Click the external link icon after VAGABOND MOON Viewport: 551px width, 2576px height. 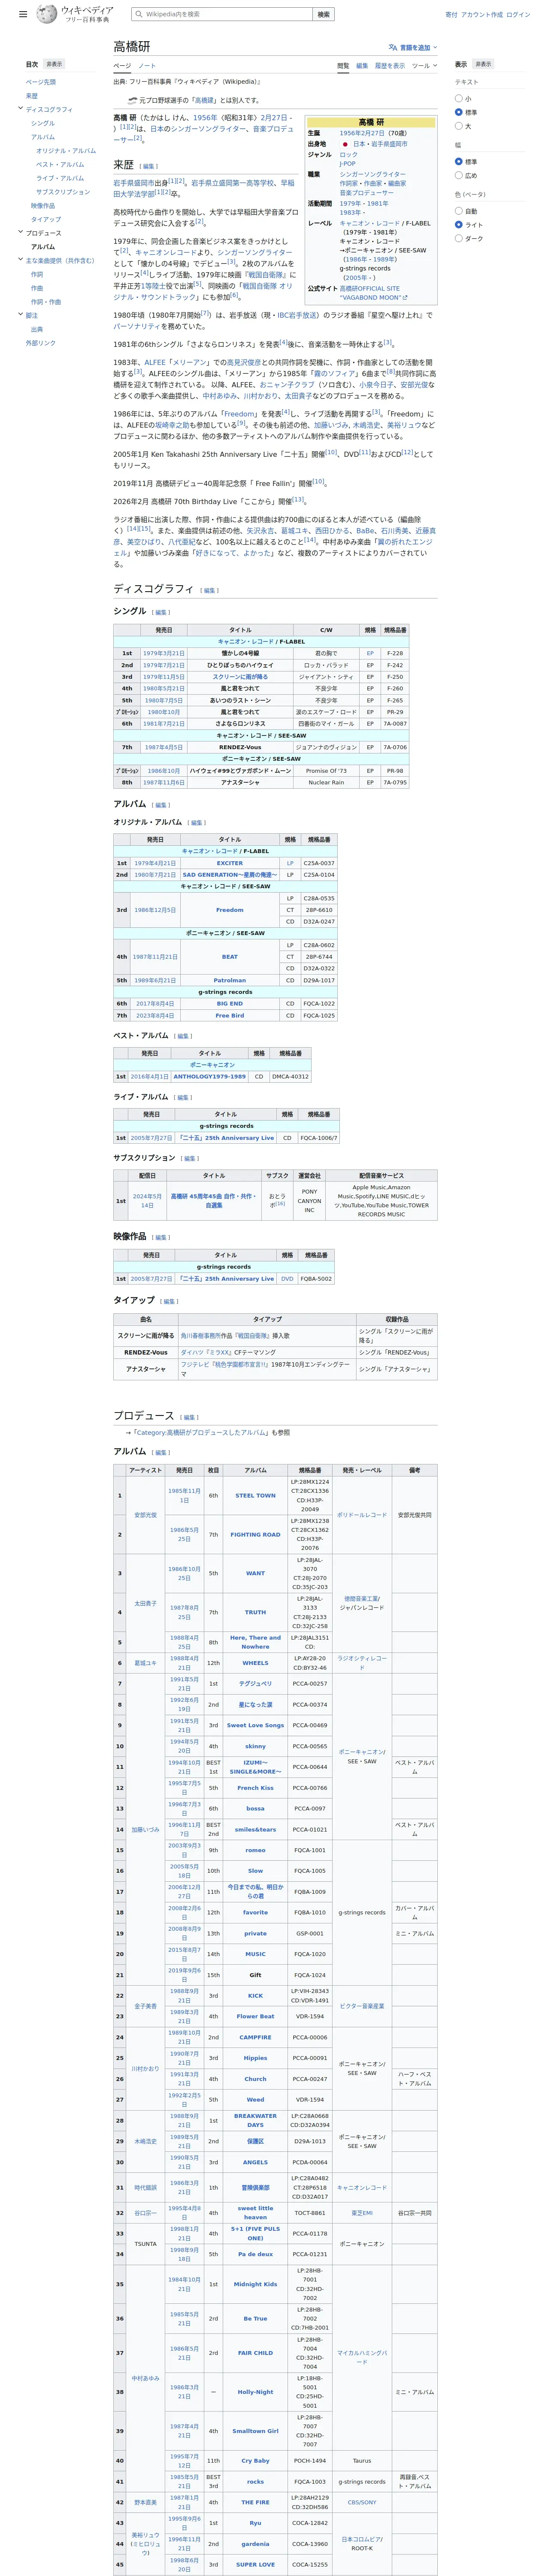pos(405,297)
